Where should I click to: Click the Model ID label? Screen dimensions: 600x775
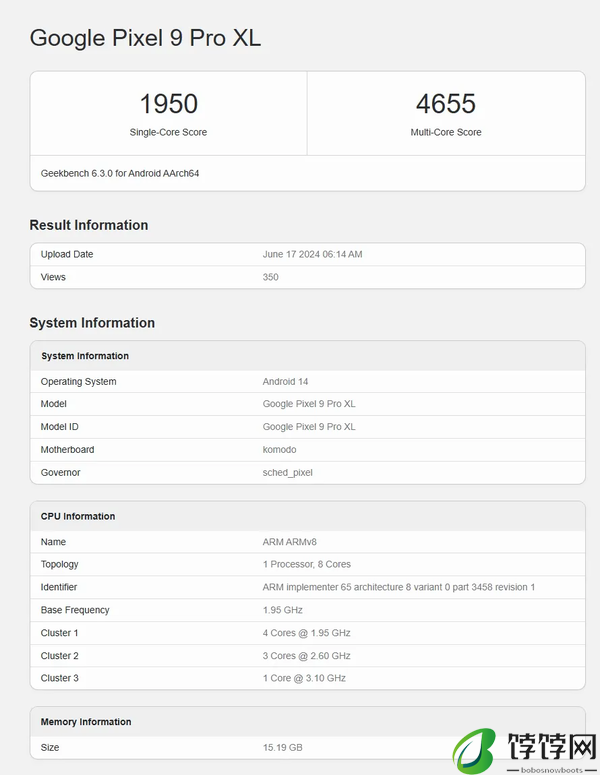coord(59,427)
